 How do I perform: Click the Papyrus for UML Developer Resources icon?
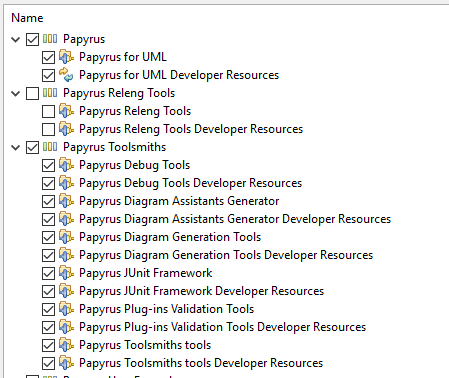coord(66,75)
